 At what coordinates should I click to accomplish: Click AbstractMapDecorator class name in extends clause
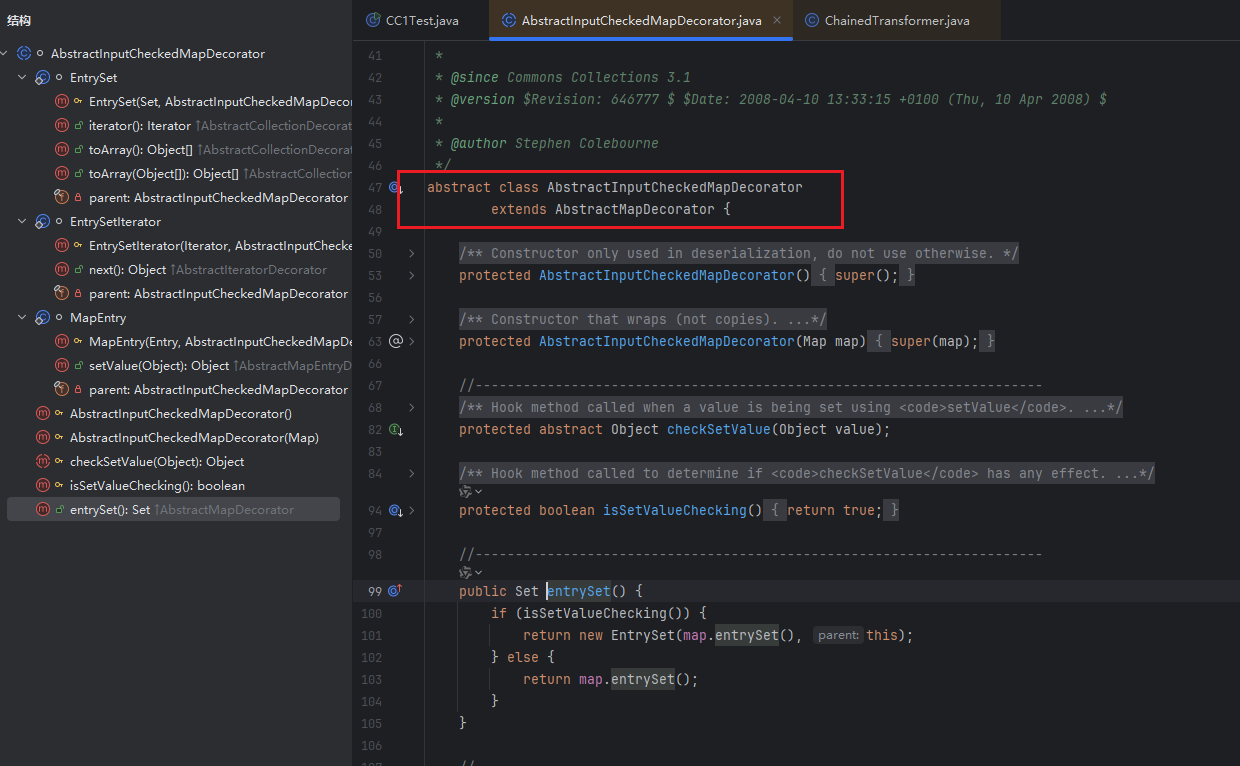[634, 209]
